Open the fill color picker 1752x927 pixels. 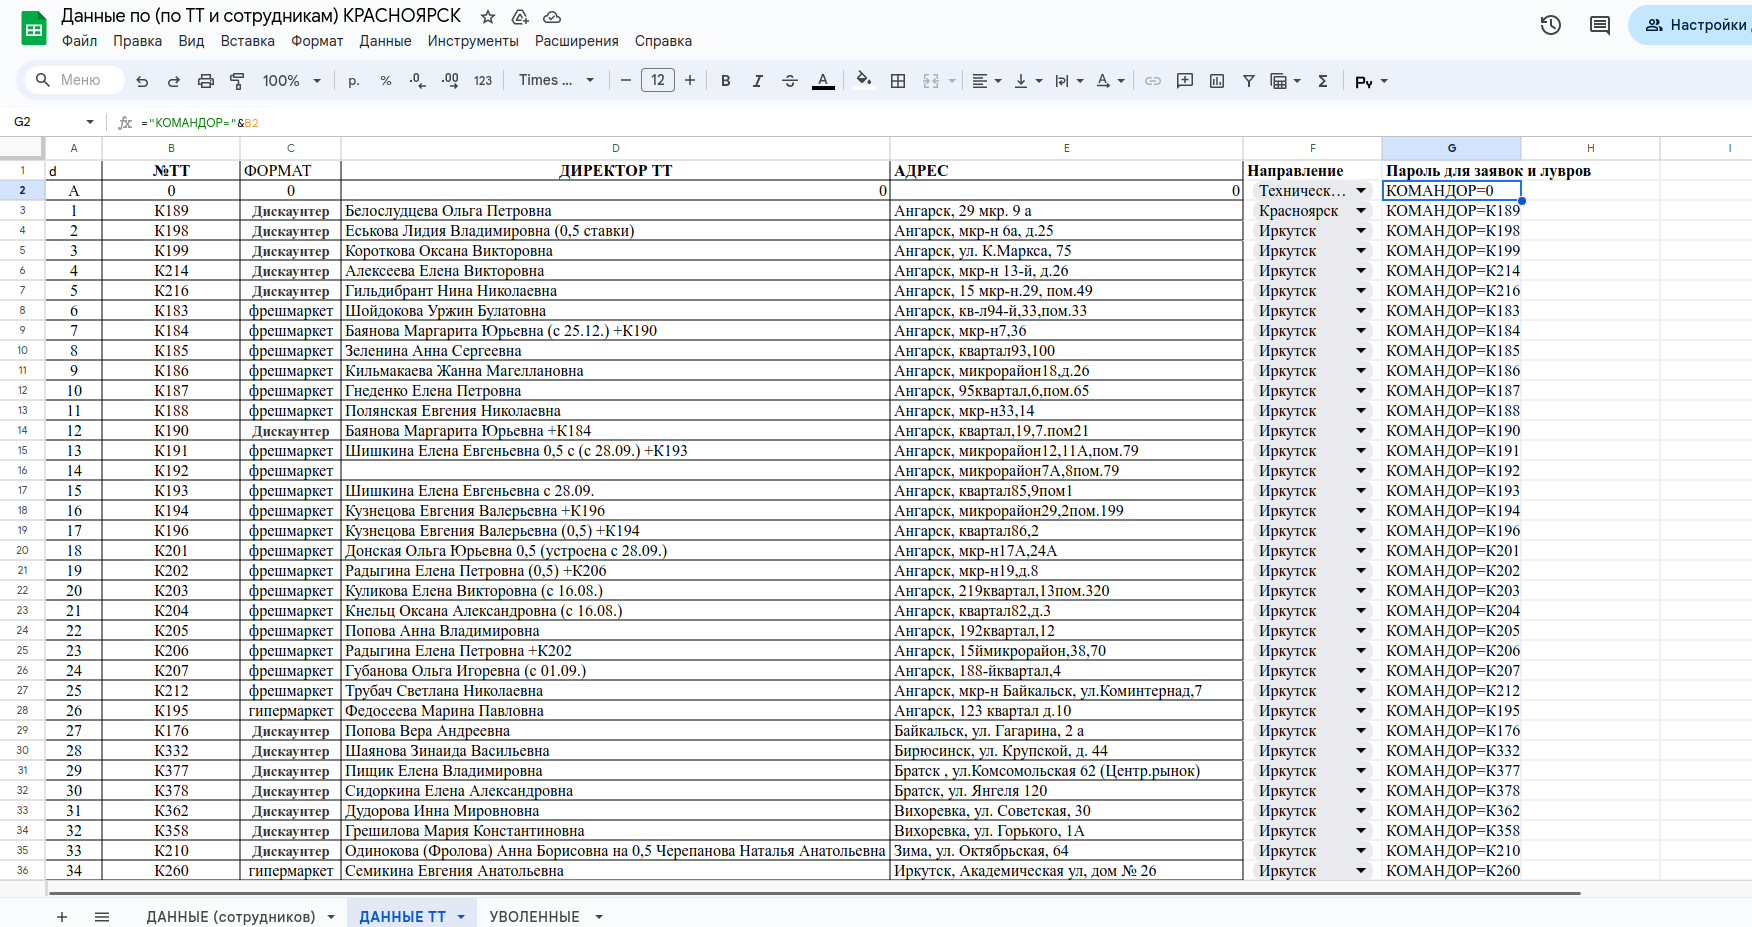pyautogui.click(x=864, y=81)
